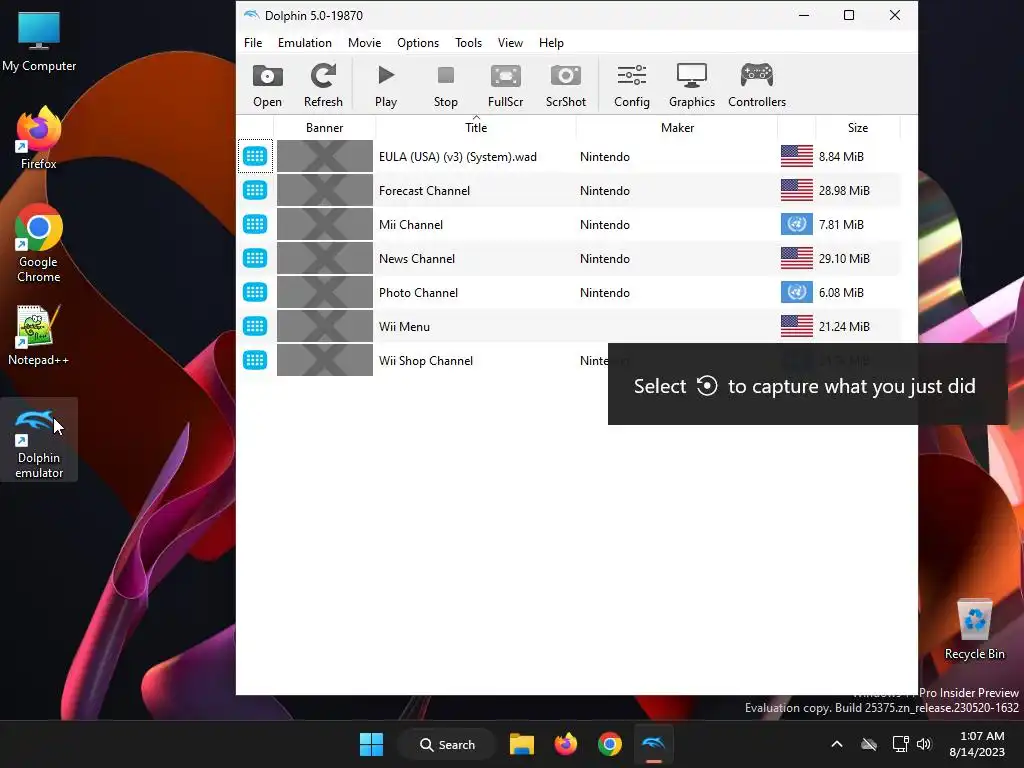Open the Emulation menu

304,42
